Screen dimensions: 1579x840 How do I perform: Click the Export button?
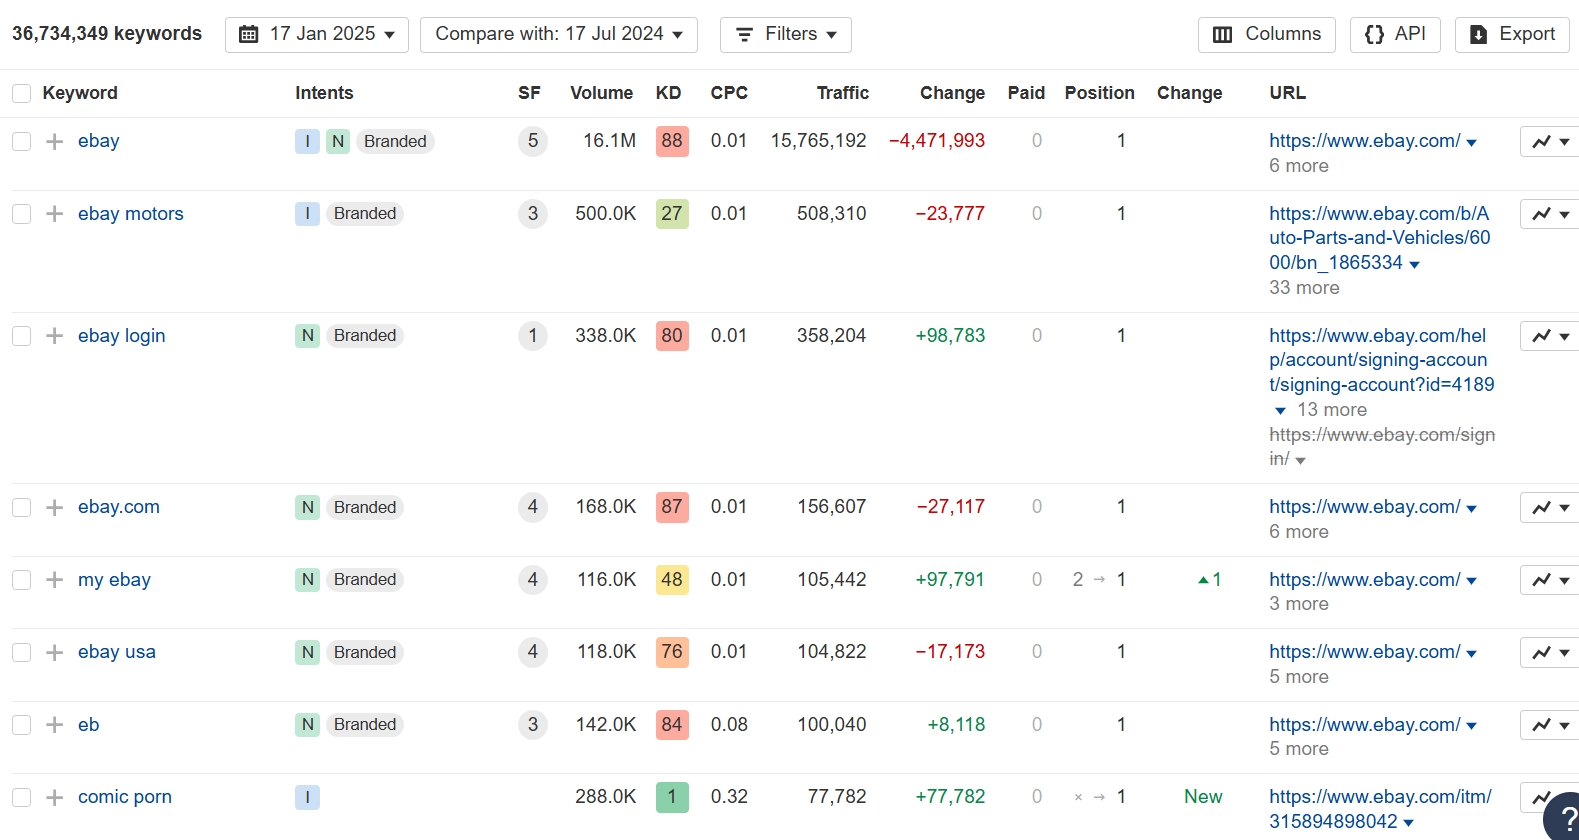coord(1512,34)
